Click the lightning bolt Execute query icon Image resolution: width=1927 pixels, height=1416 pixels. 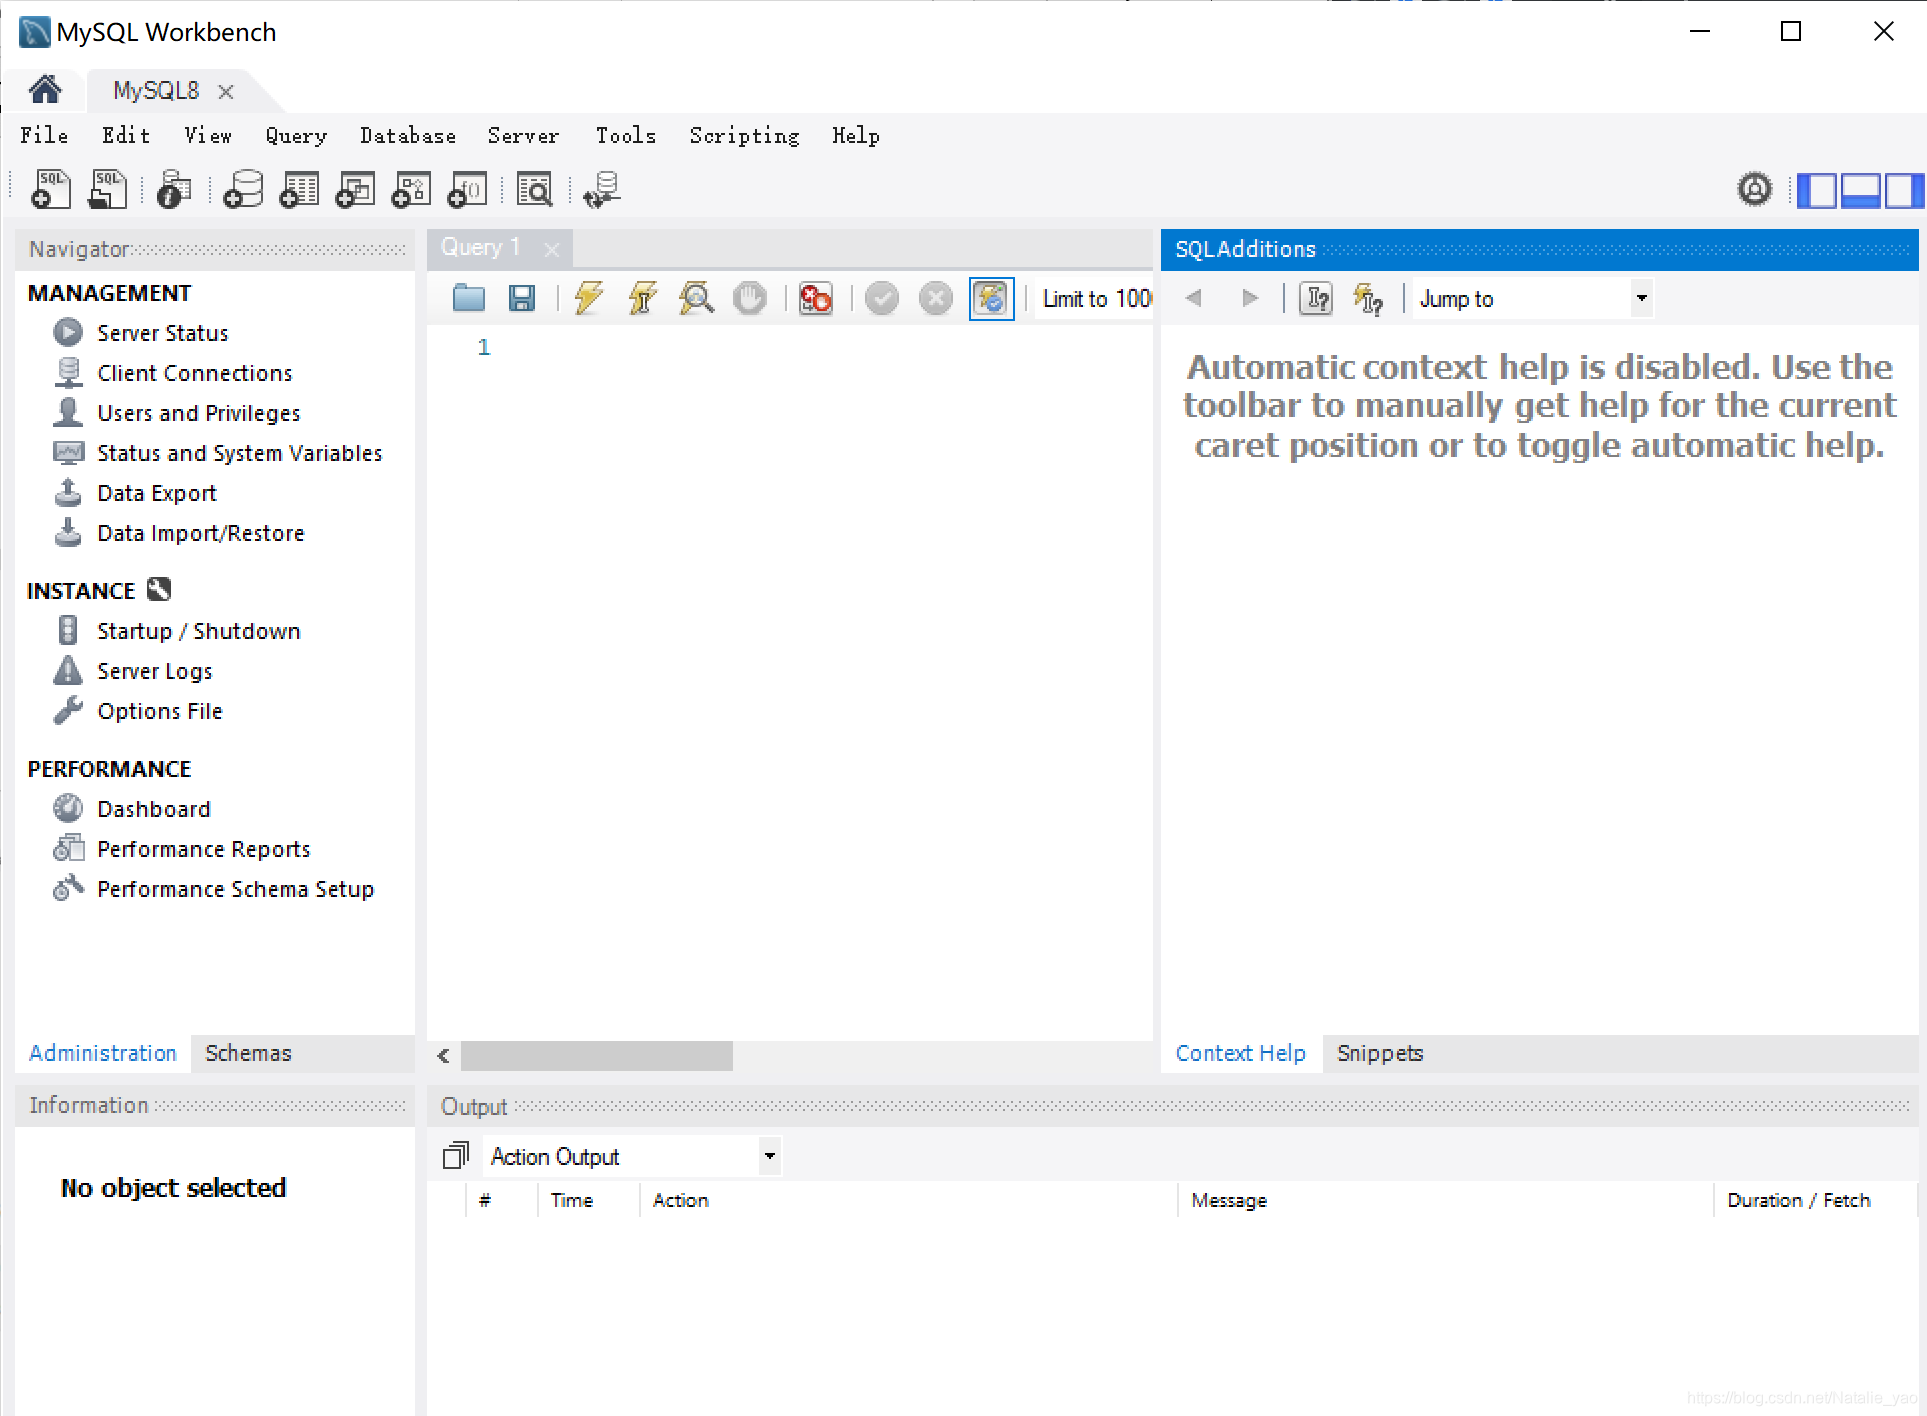coord(589,298)
